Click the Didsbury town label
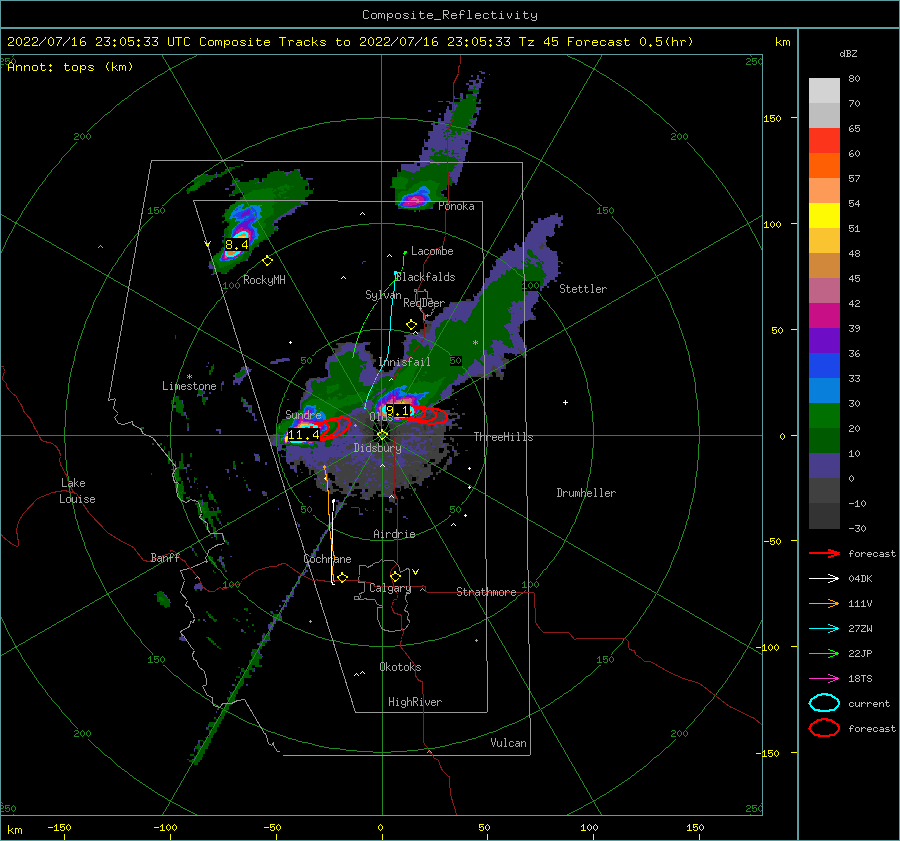 point(378,448)
